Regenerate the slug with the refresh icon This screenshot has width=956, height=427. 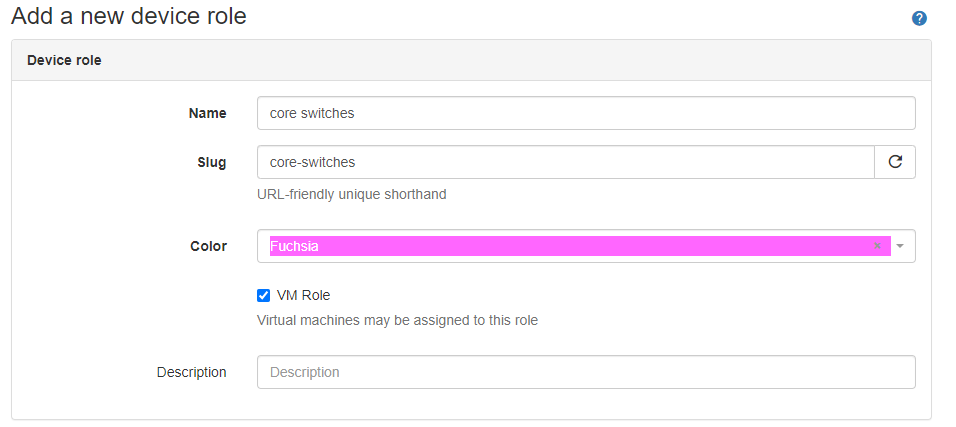(895, 162)
